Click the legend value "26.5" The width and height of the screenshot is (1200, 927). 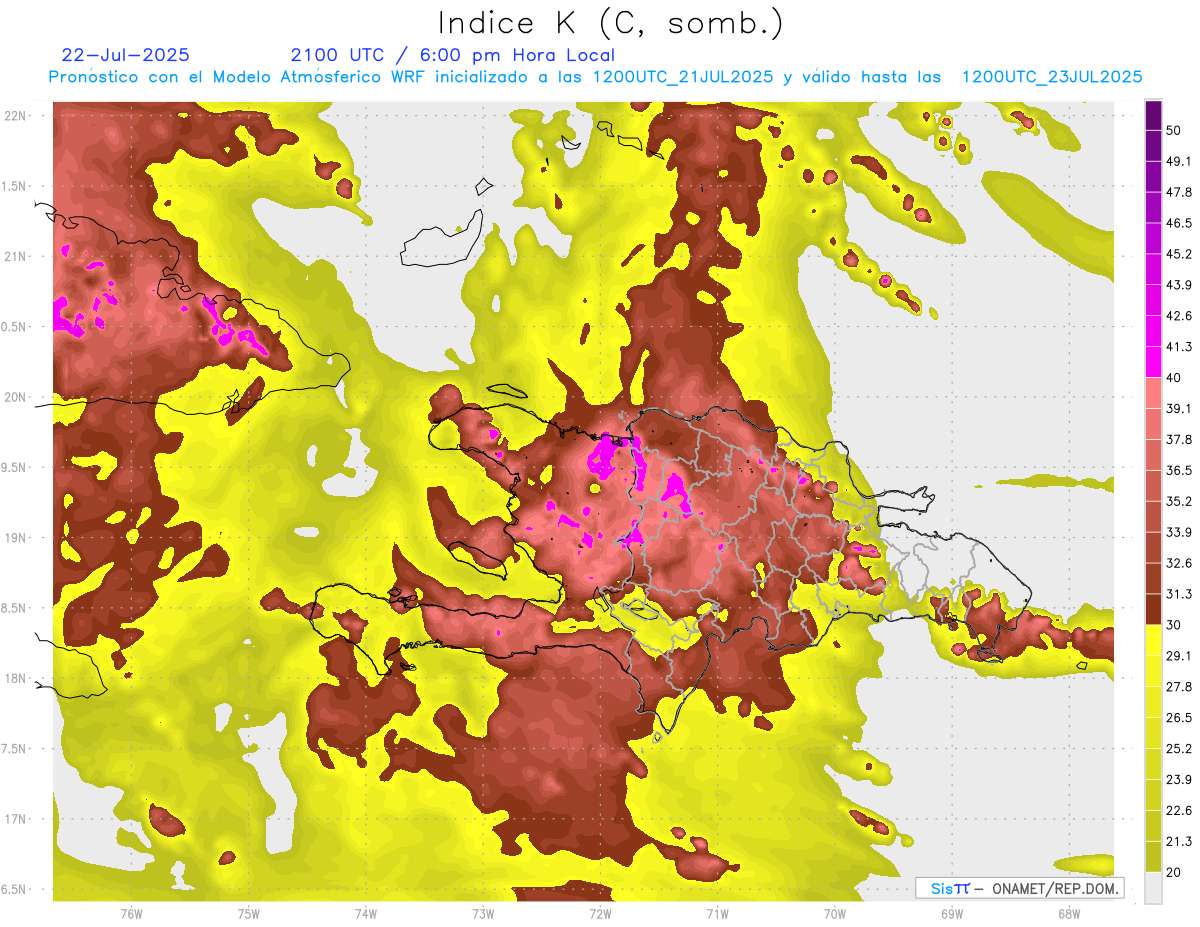click(1179, 718)
